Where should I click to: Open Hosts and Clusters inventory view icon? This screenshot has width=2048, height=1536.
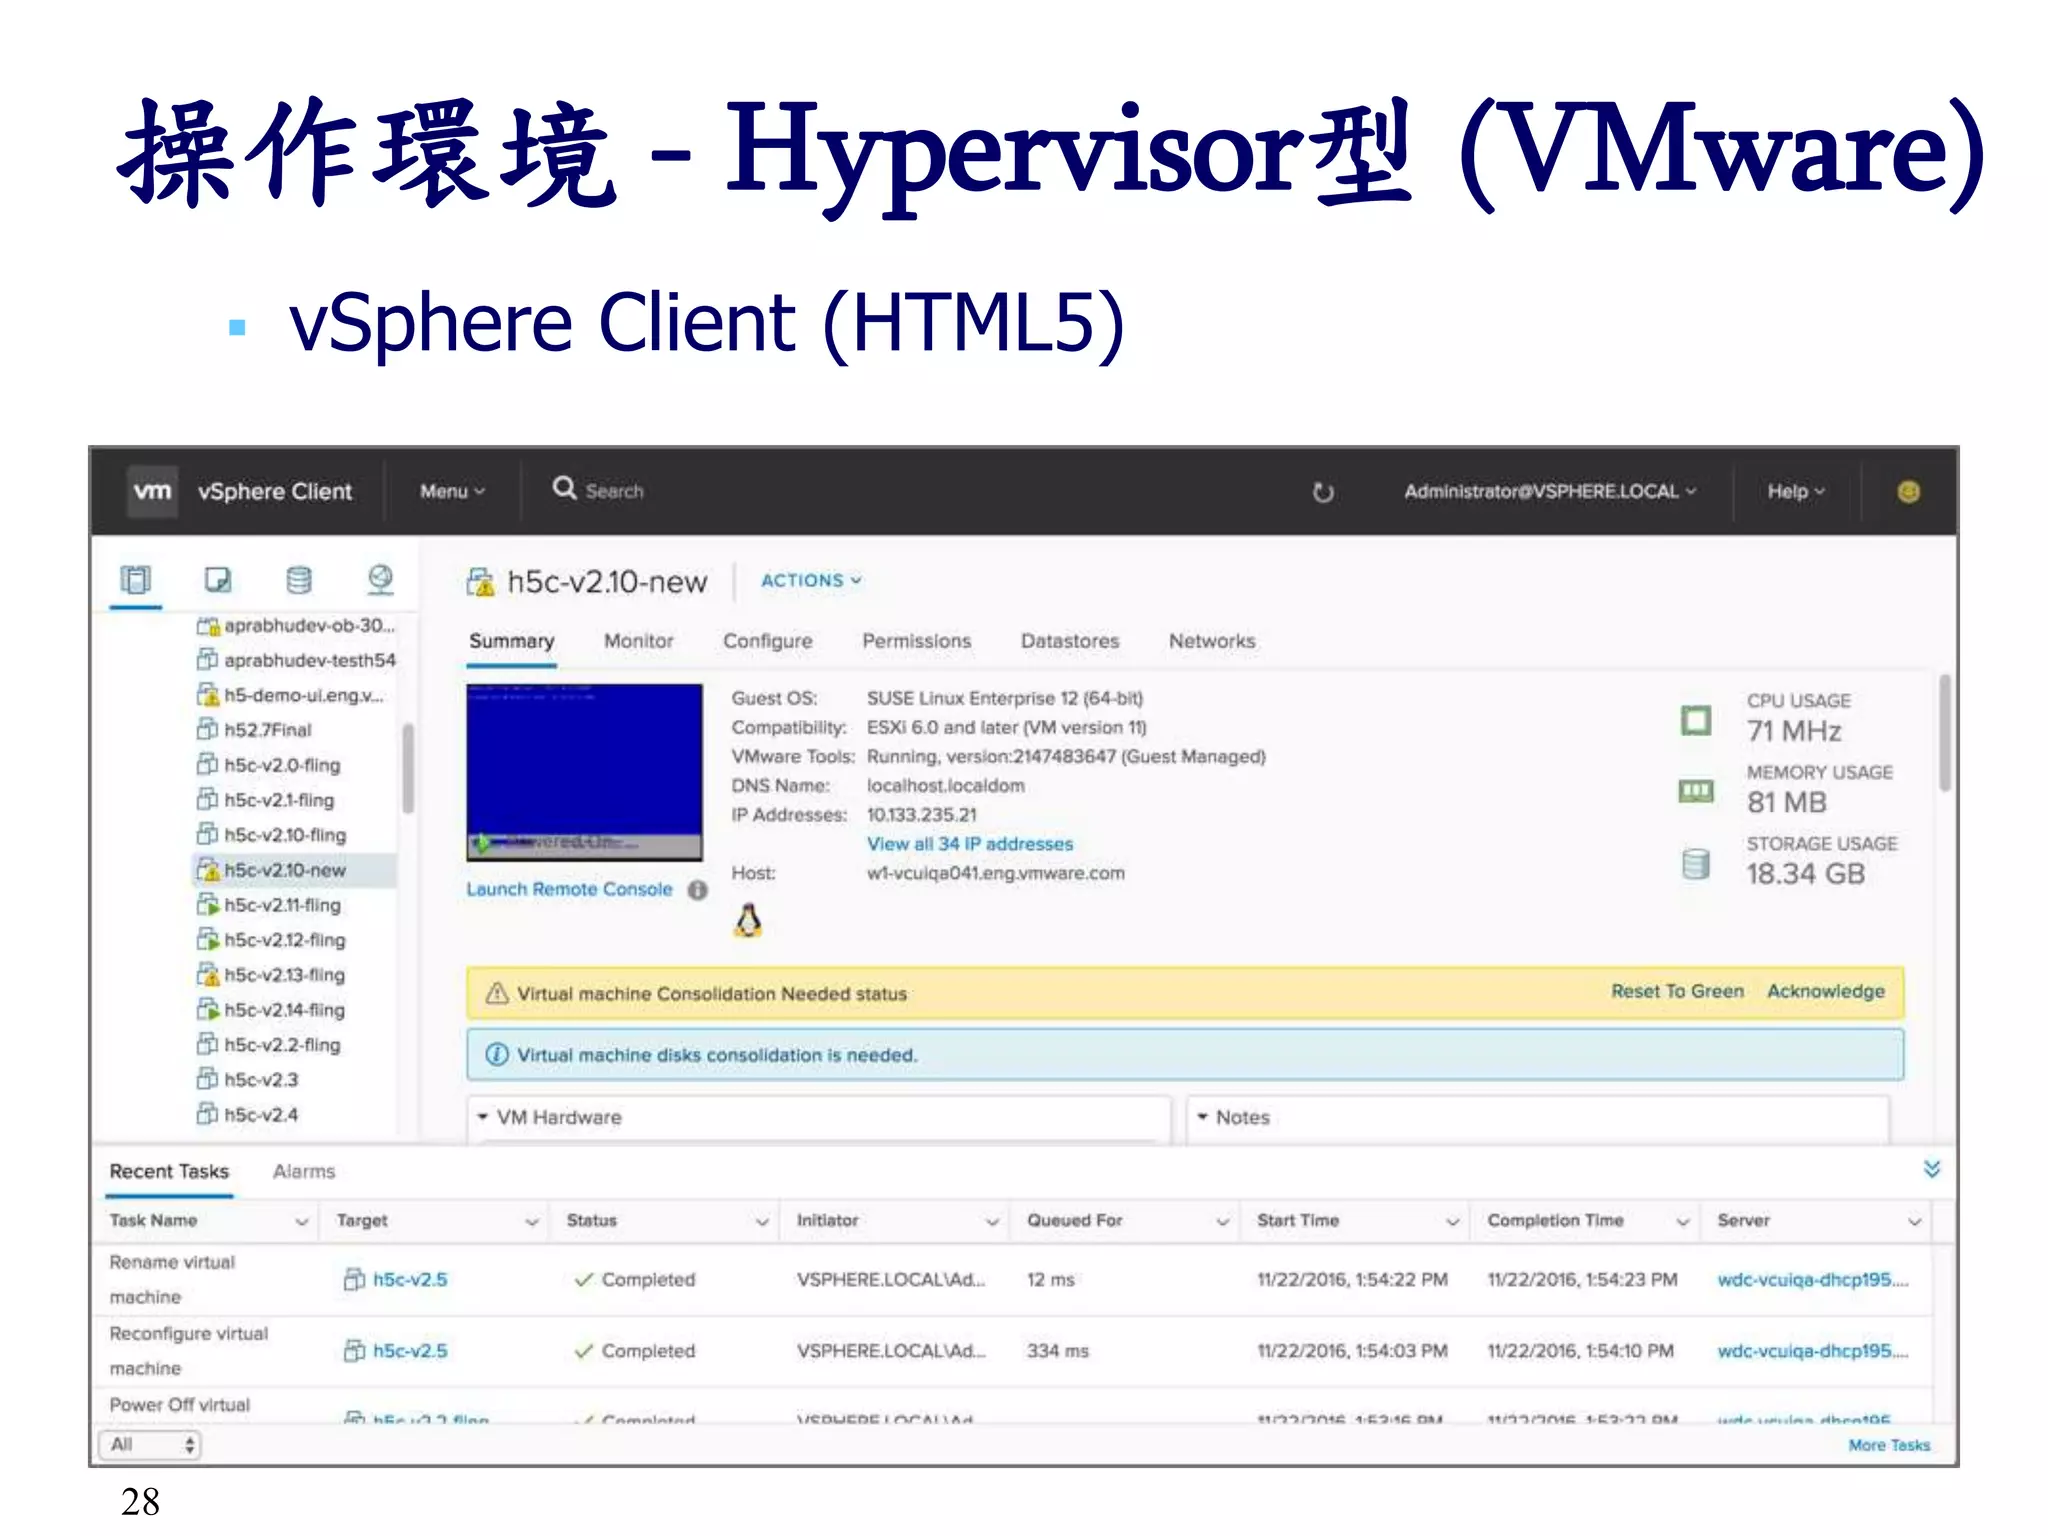pos(136,580)
